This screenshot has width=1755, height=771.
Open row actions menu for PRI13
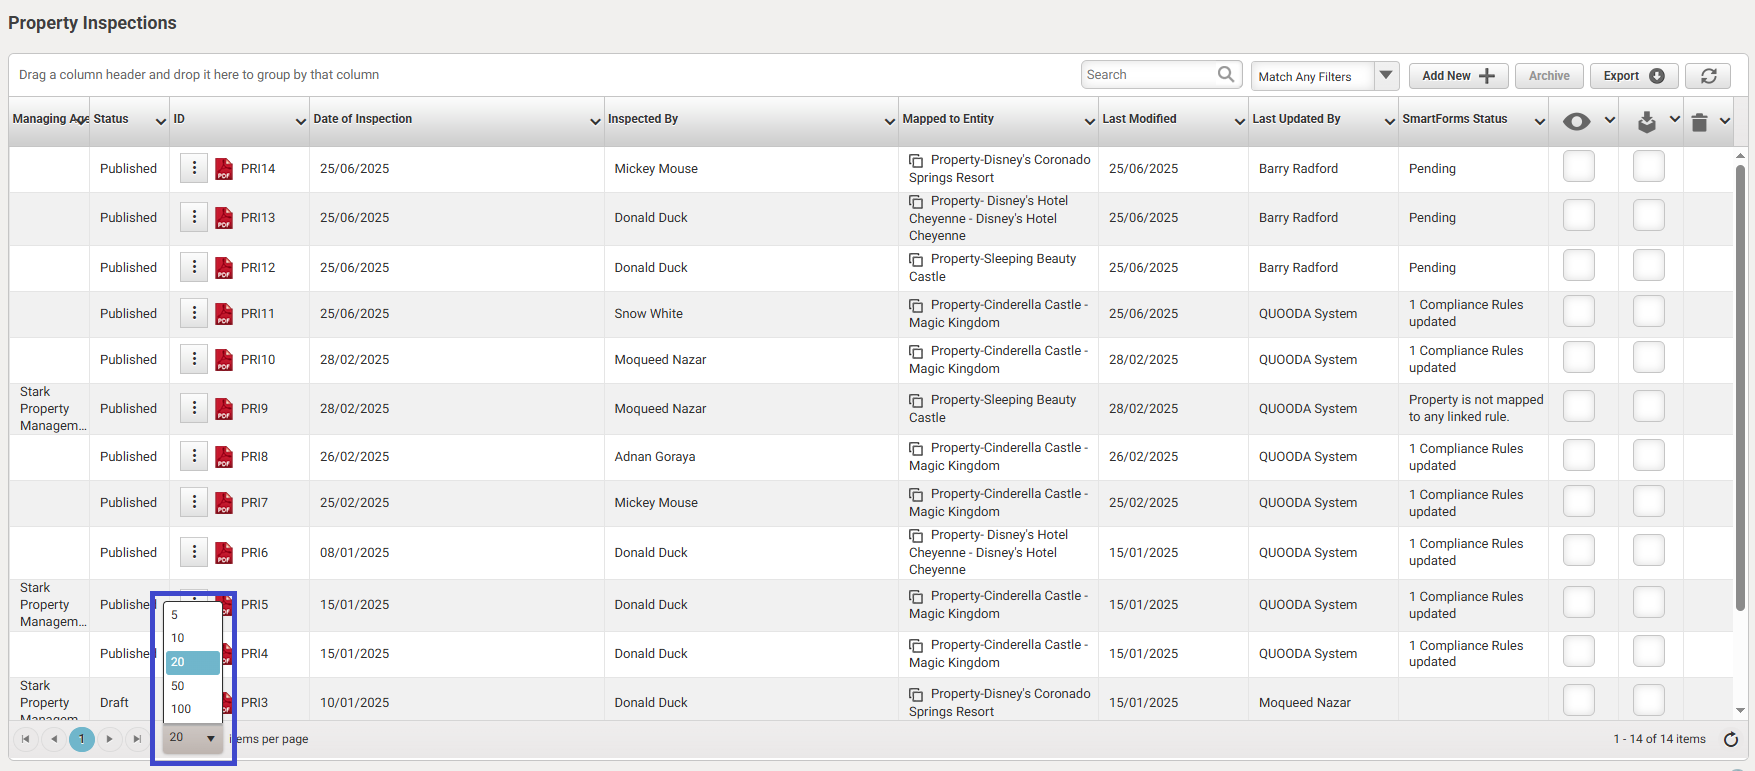[x=194, y=217]
